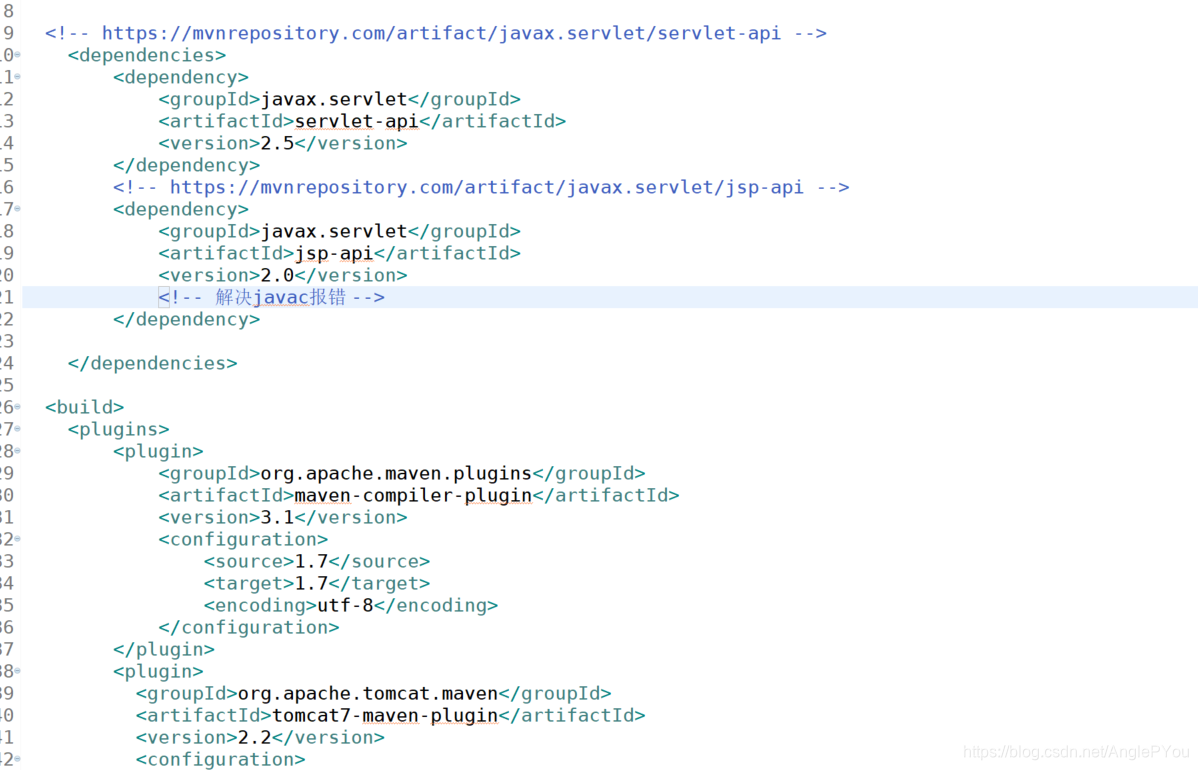Click version value 3.1
1198x770 pixels.
[277, 518]
